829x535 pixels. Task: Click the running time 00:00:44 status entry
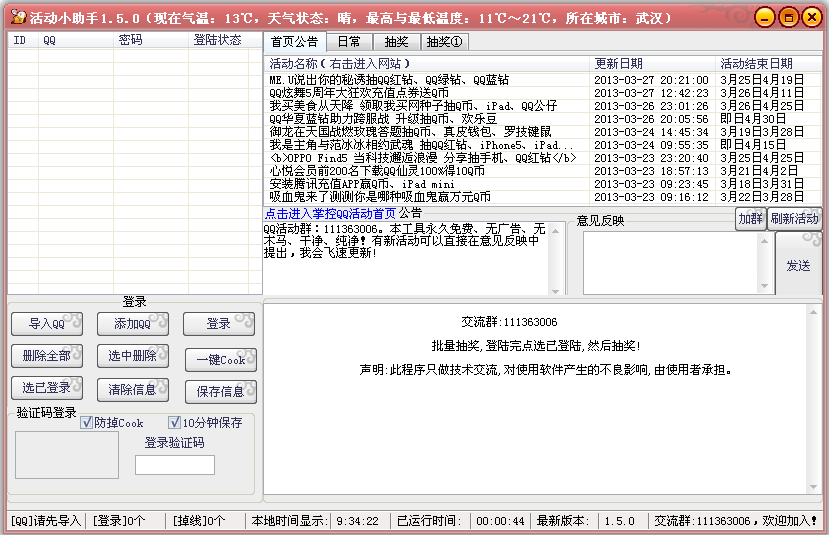[x=500, y=521]
